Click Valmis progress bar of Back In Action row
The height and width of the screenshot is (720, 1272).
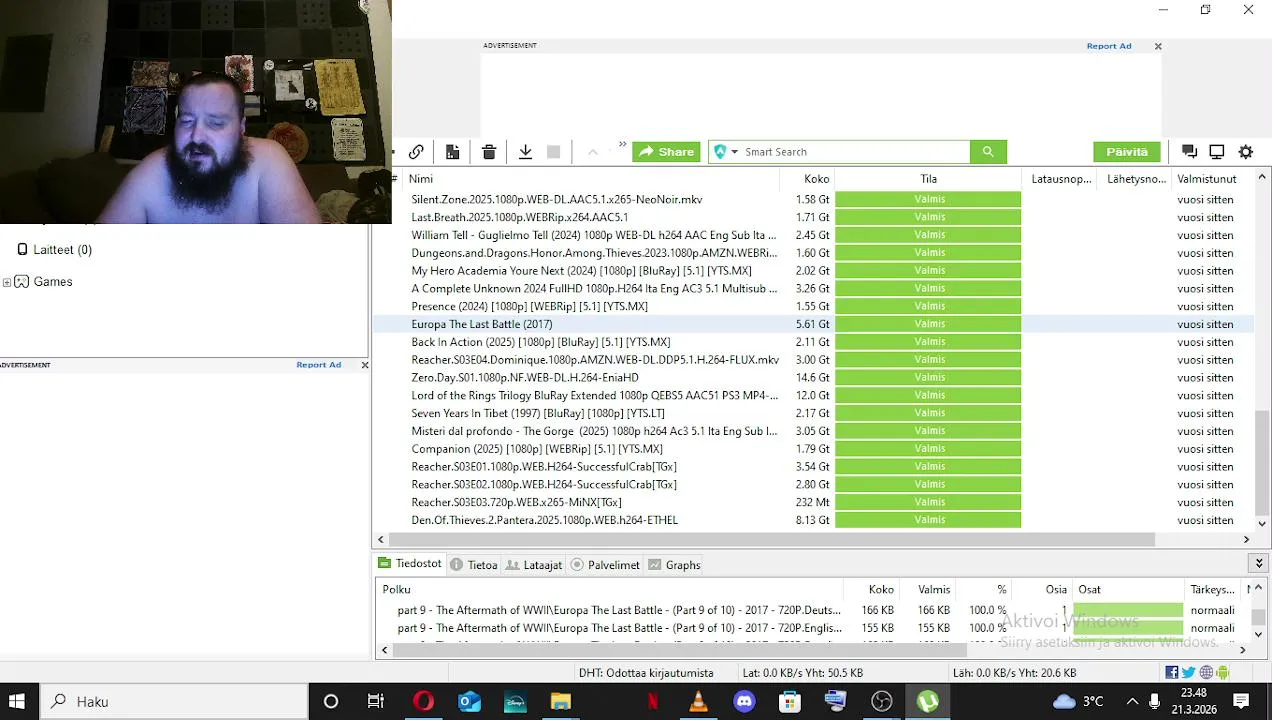[x=928, y=342]
